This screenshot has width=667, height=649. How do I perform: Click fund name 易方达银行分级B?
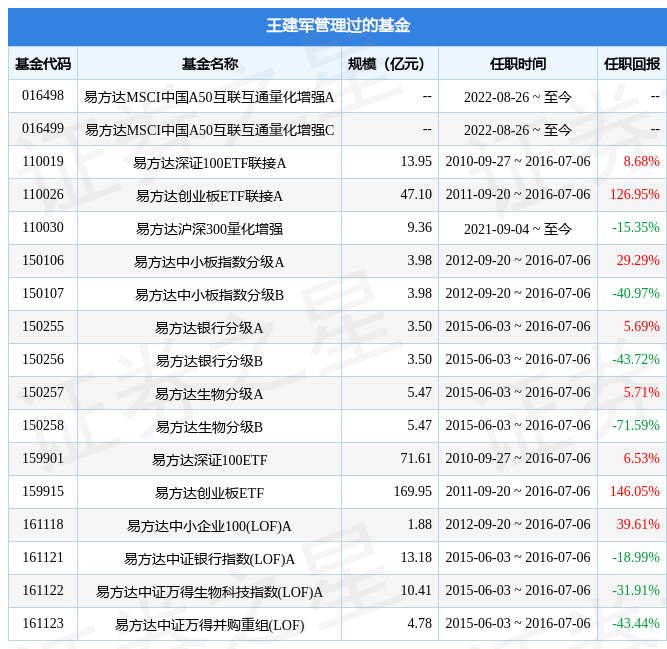[209, 361]
